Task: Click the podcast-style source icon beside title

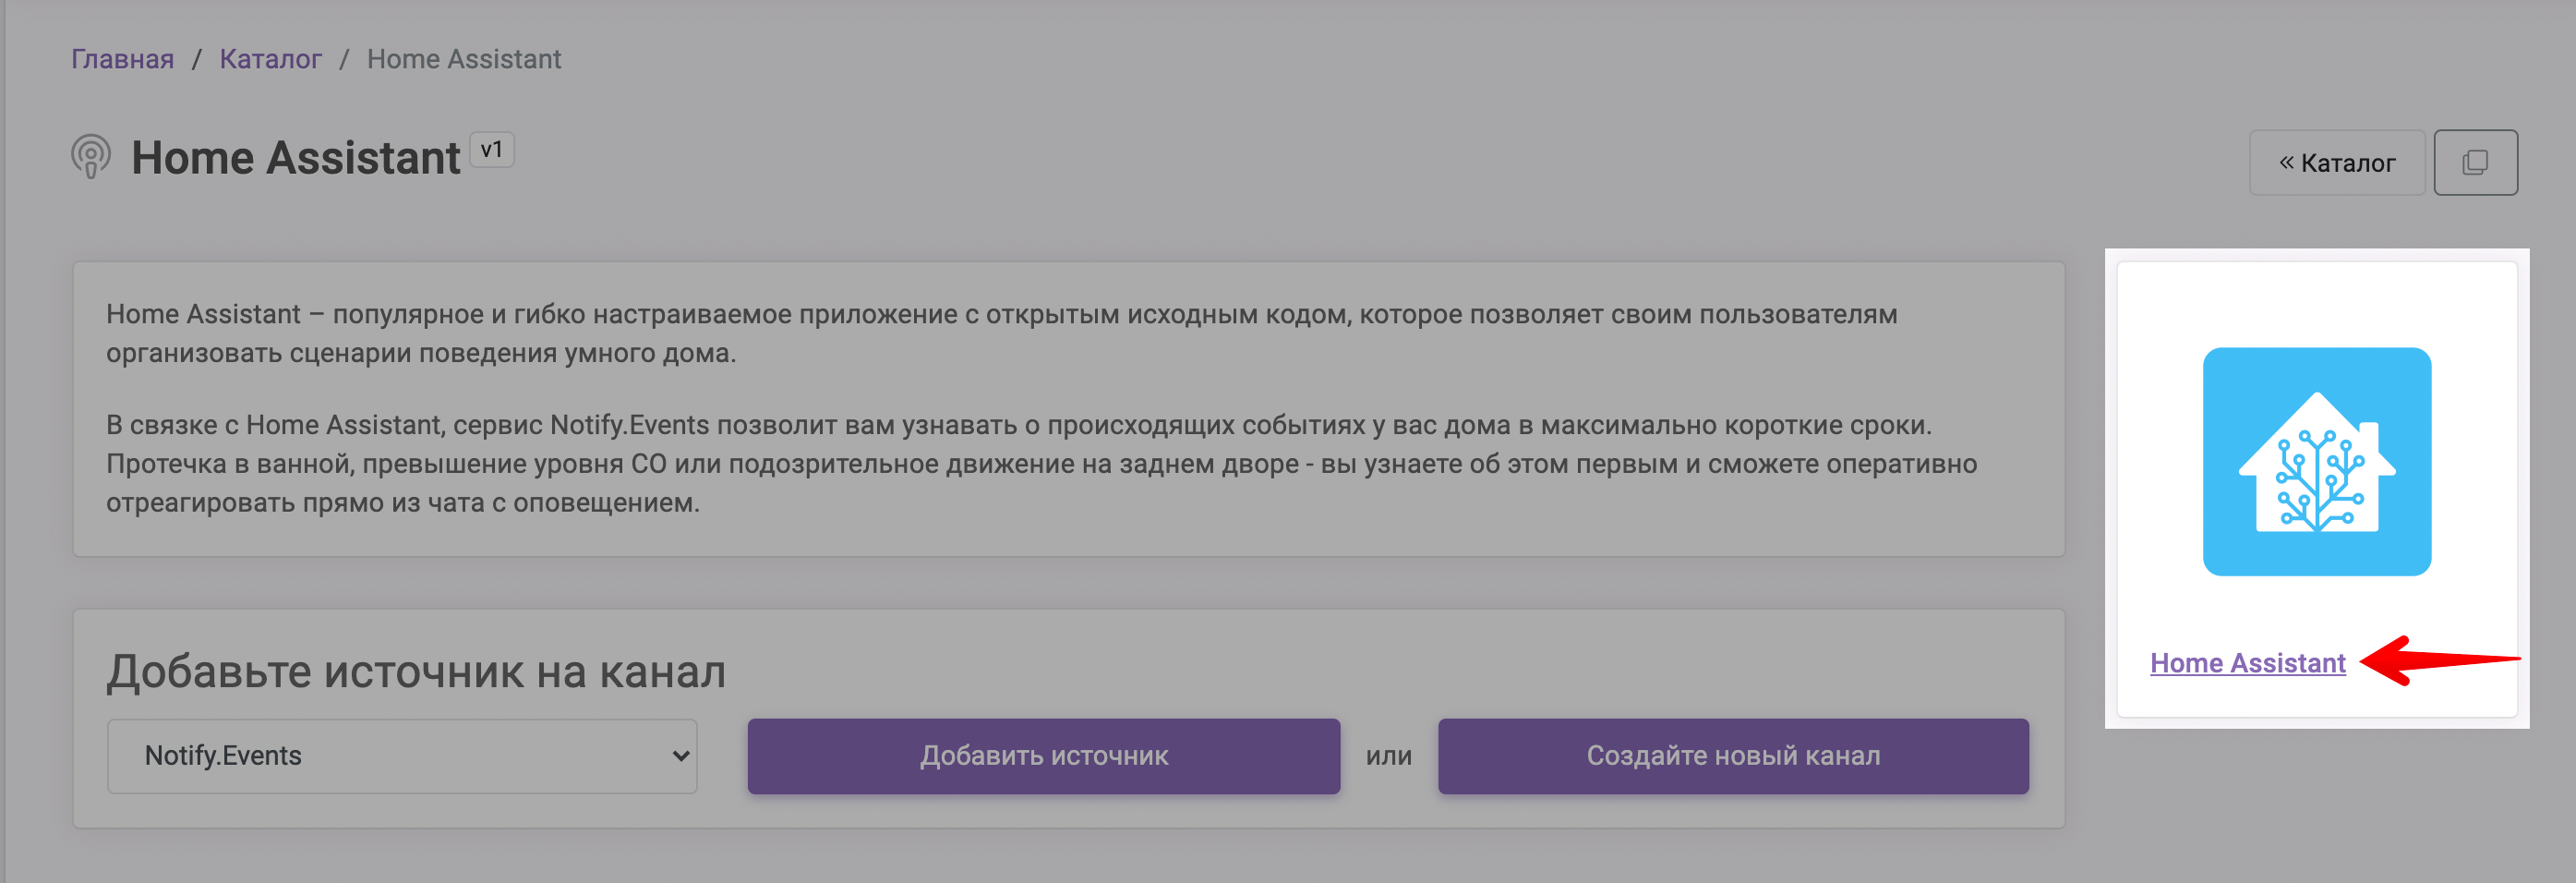Action: click(x=91, y=157)
